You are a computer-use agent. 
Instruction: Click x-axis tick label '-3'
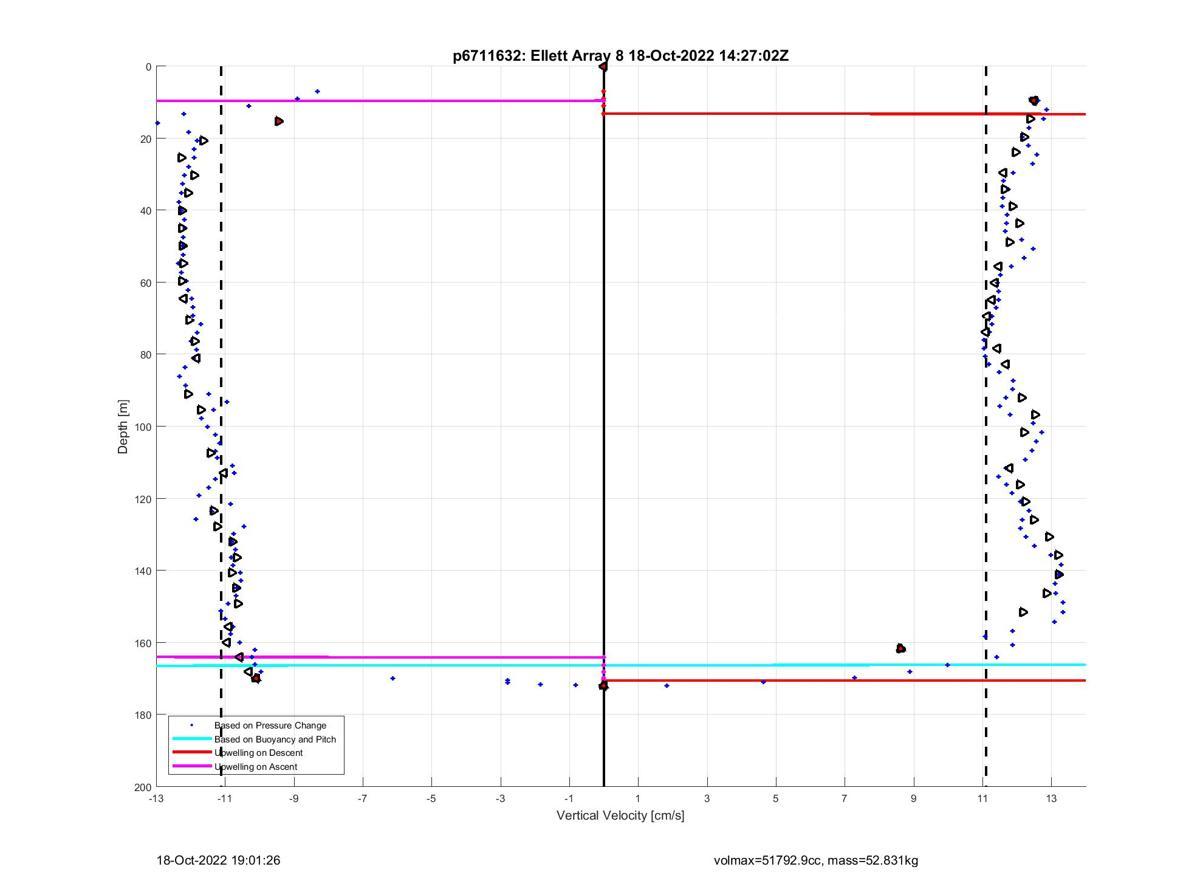click(501, 799)
